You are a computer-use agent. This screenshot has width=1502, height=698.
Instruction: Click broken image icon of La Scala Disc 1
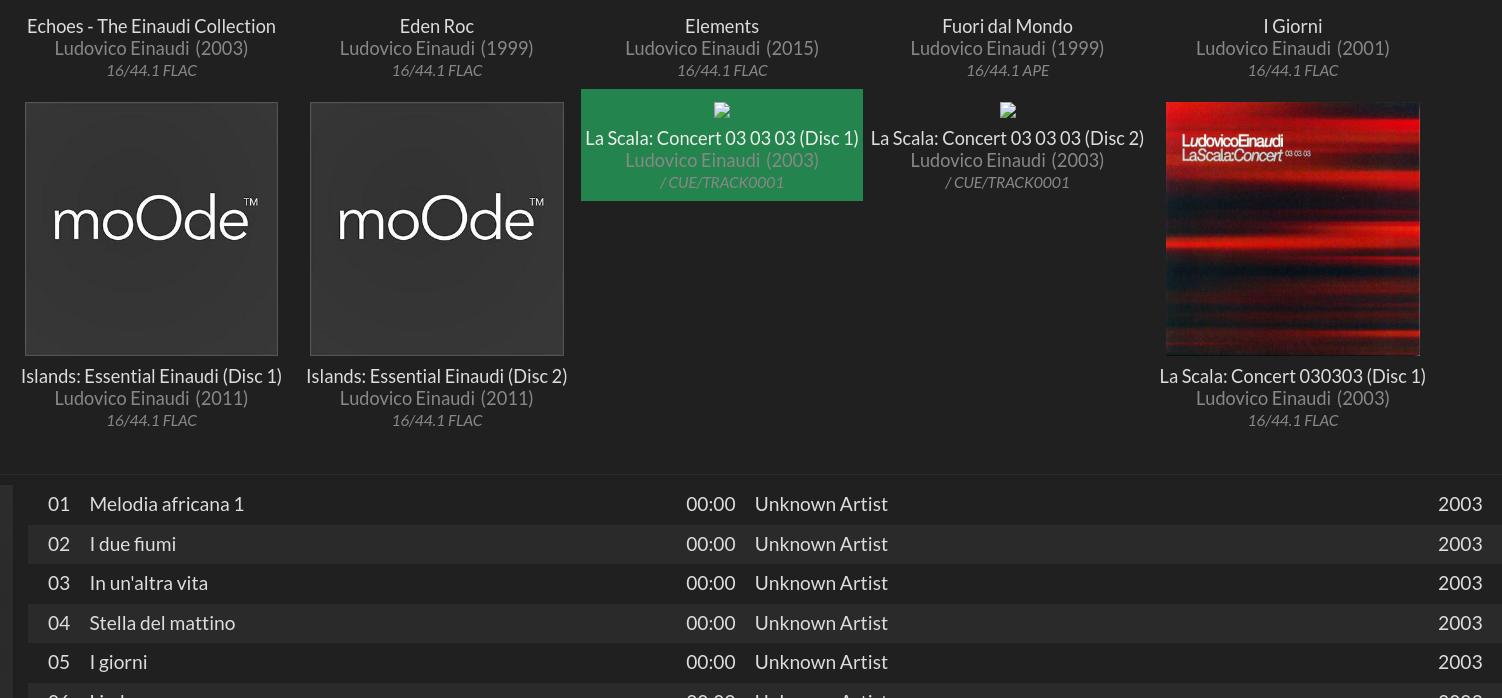[x=722, y=110]
